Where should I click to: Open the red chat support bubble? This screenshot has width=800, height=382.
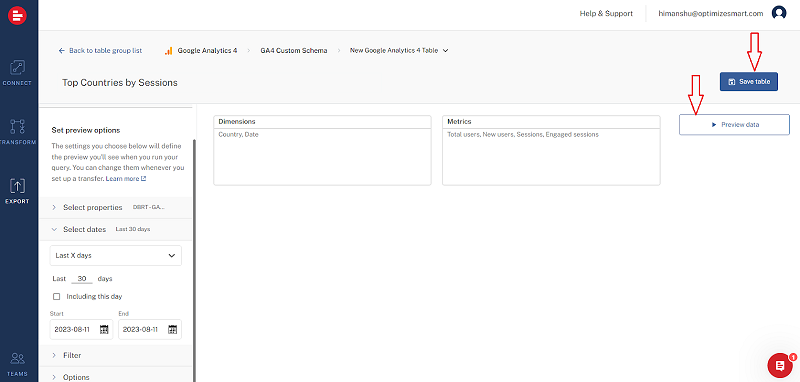point(780,365)
